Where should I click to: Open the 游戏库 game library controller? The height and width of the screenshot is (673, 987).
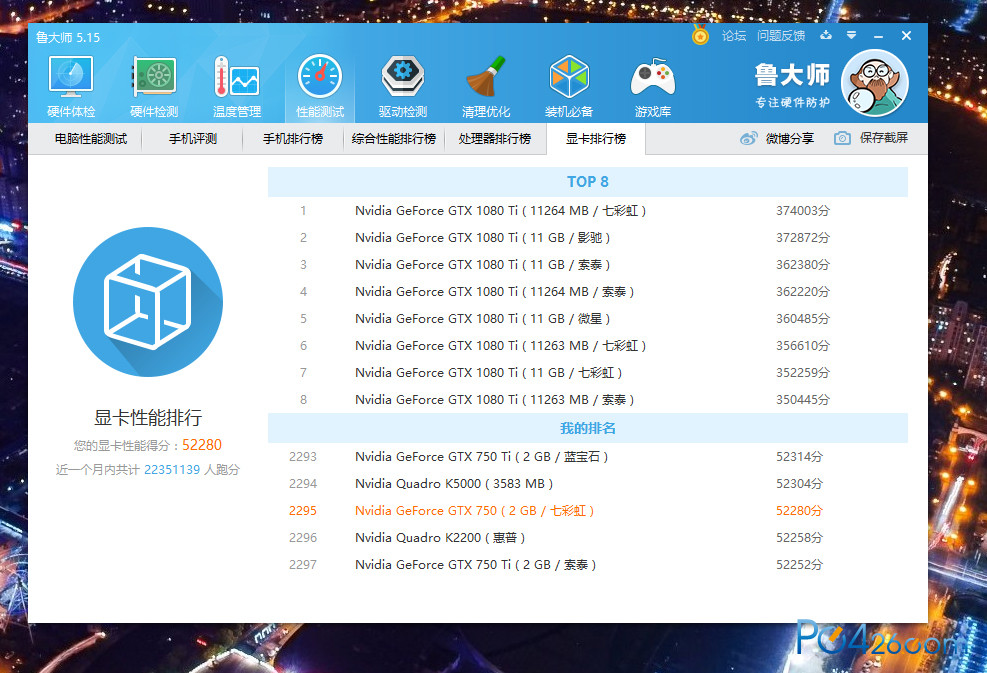(x=653, y=87)
